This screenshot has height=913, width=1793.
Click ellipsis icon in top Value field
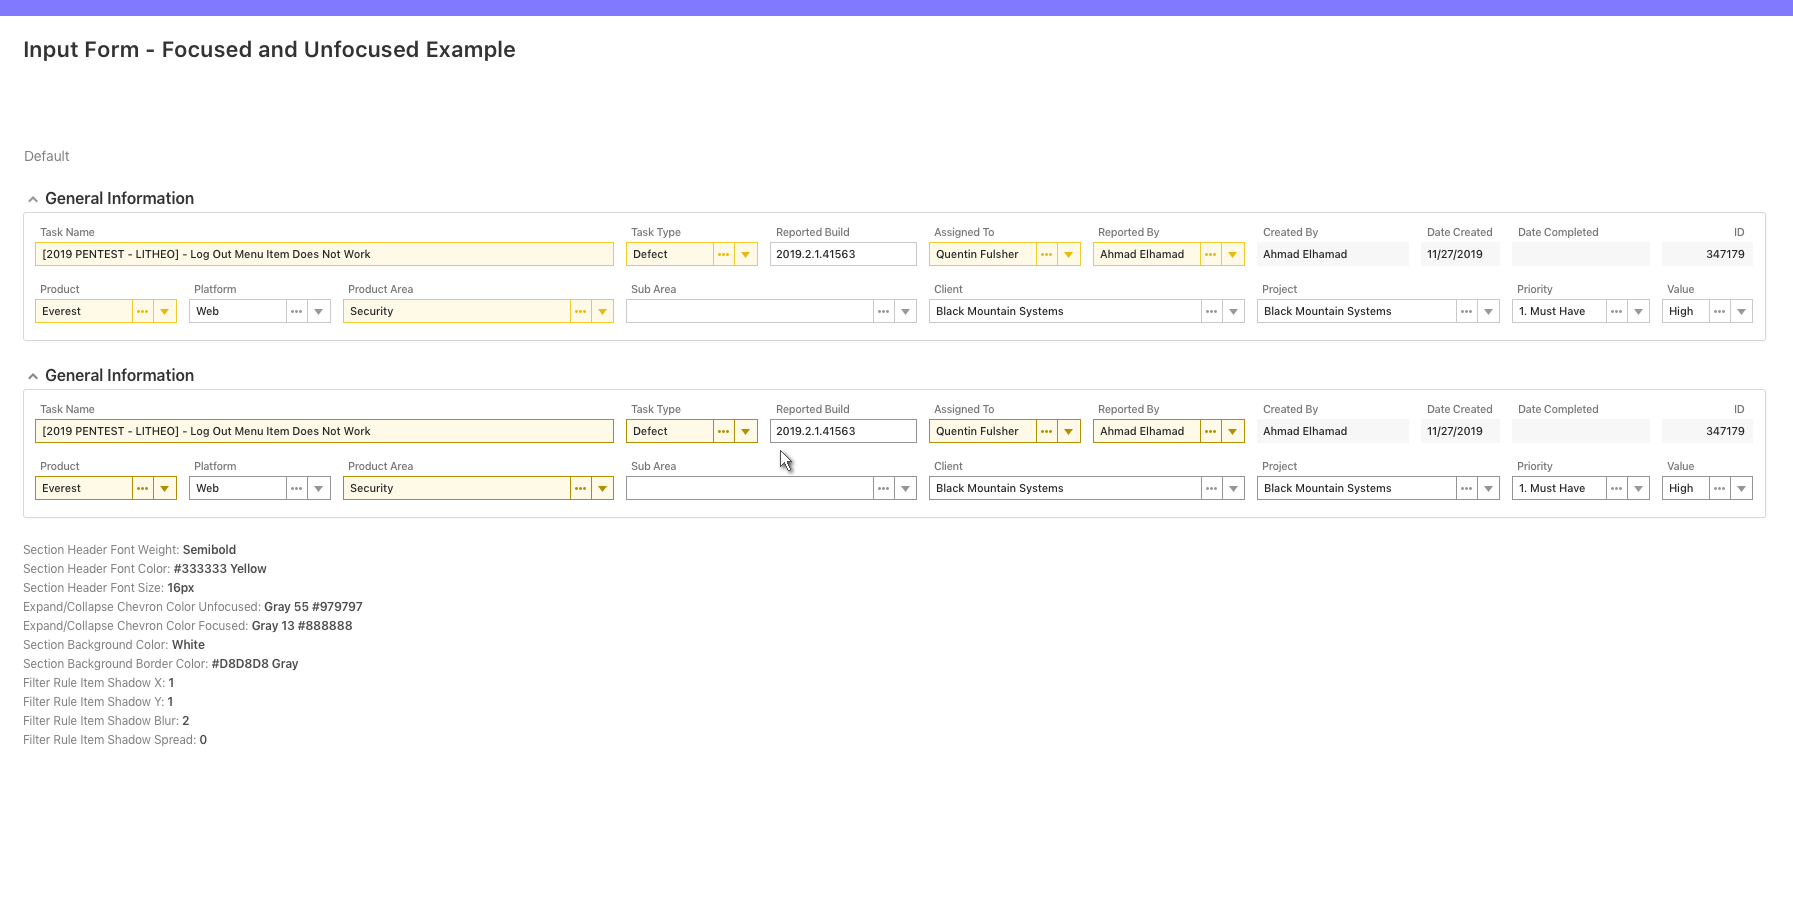point(1719,311)
